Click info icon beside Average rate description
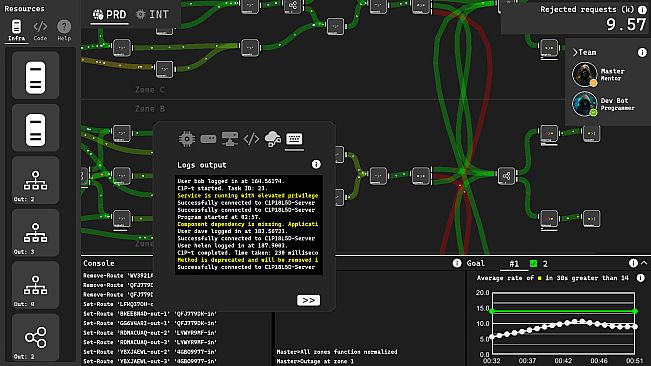The image size is (651, 366). [641, 278]
